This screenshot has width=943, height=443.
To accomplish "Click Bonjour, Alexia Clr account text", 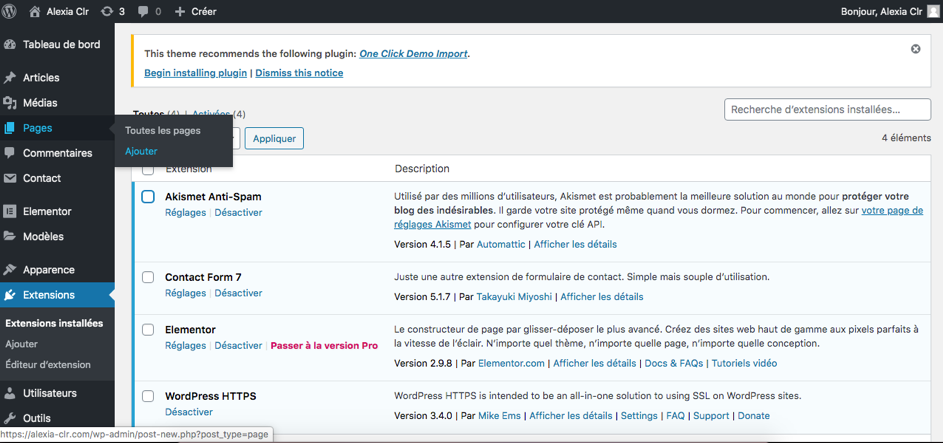I will click(881, 11).
